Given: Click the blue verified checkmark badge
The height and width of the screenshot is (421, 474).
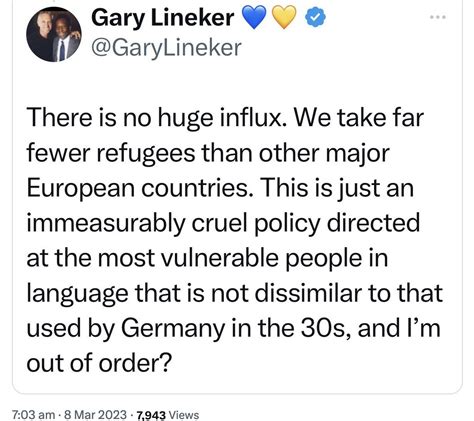Looking at the screenshot, I should pyautogui.click(x=315, y=18).
